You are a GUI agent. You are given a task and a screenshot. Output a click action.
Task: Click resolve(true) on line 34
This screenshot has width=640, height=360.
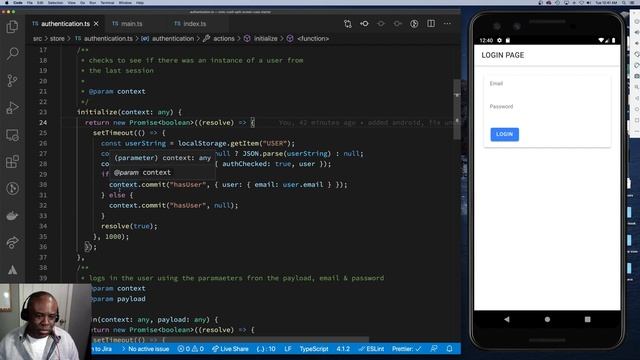(129, 226)
